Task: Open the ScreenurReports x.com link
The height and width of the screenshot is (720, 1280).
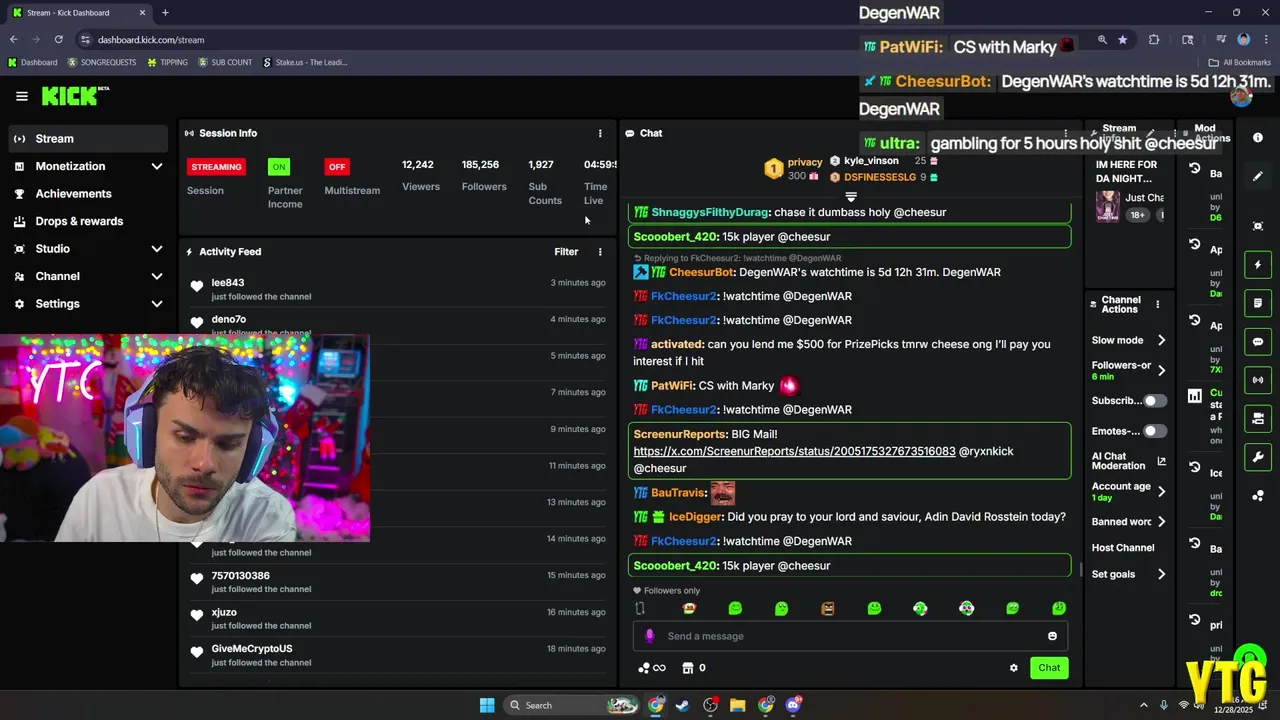Action: (794, 451)
